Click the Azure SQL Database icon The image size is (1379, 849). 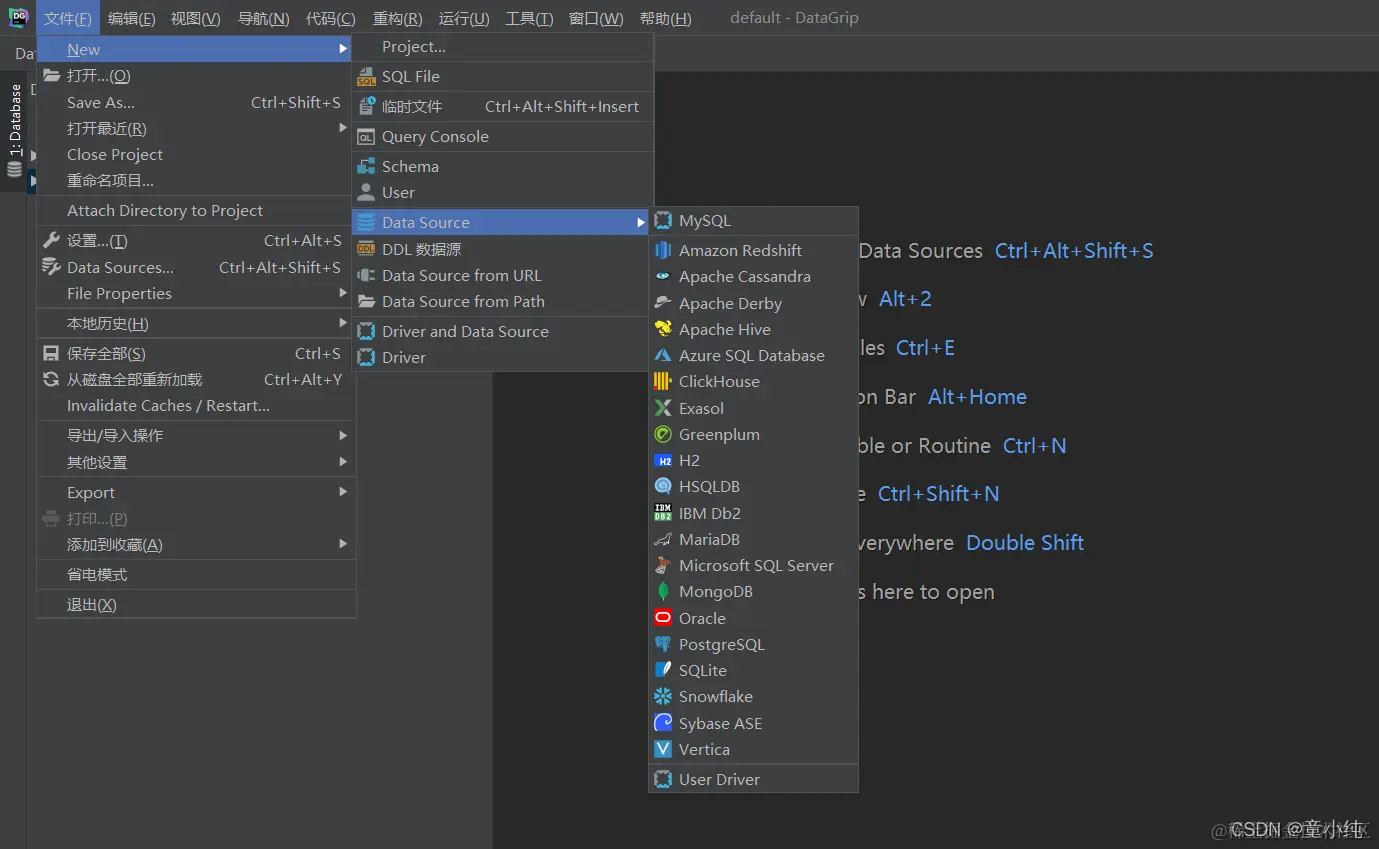pos(663,355)
